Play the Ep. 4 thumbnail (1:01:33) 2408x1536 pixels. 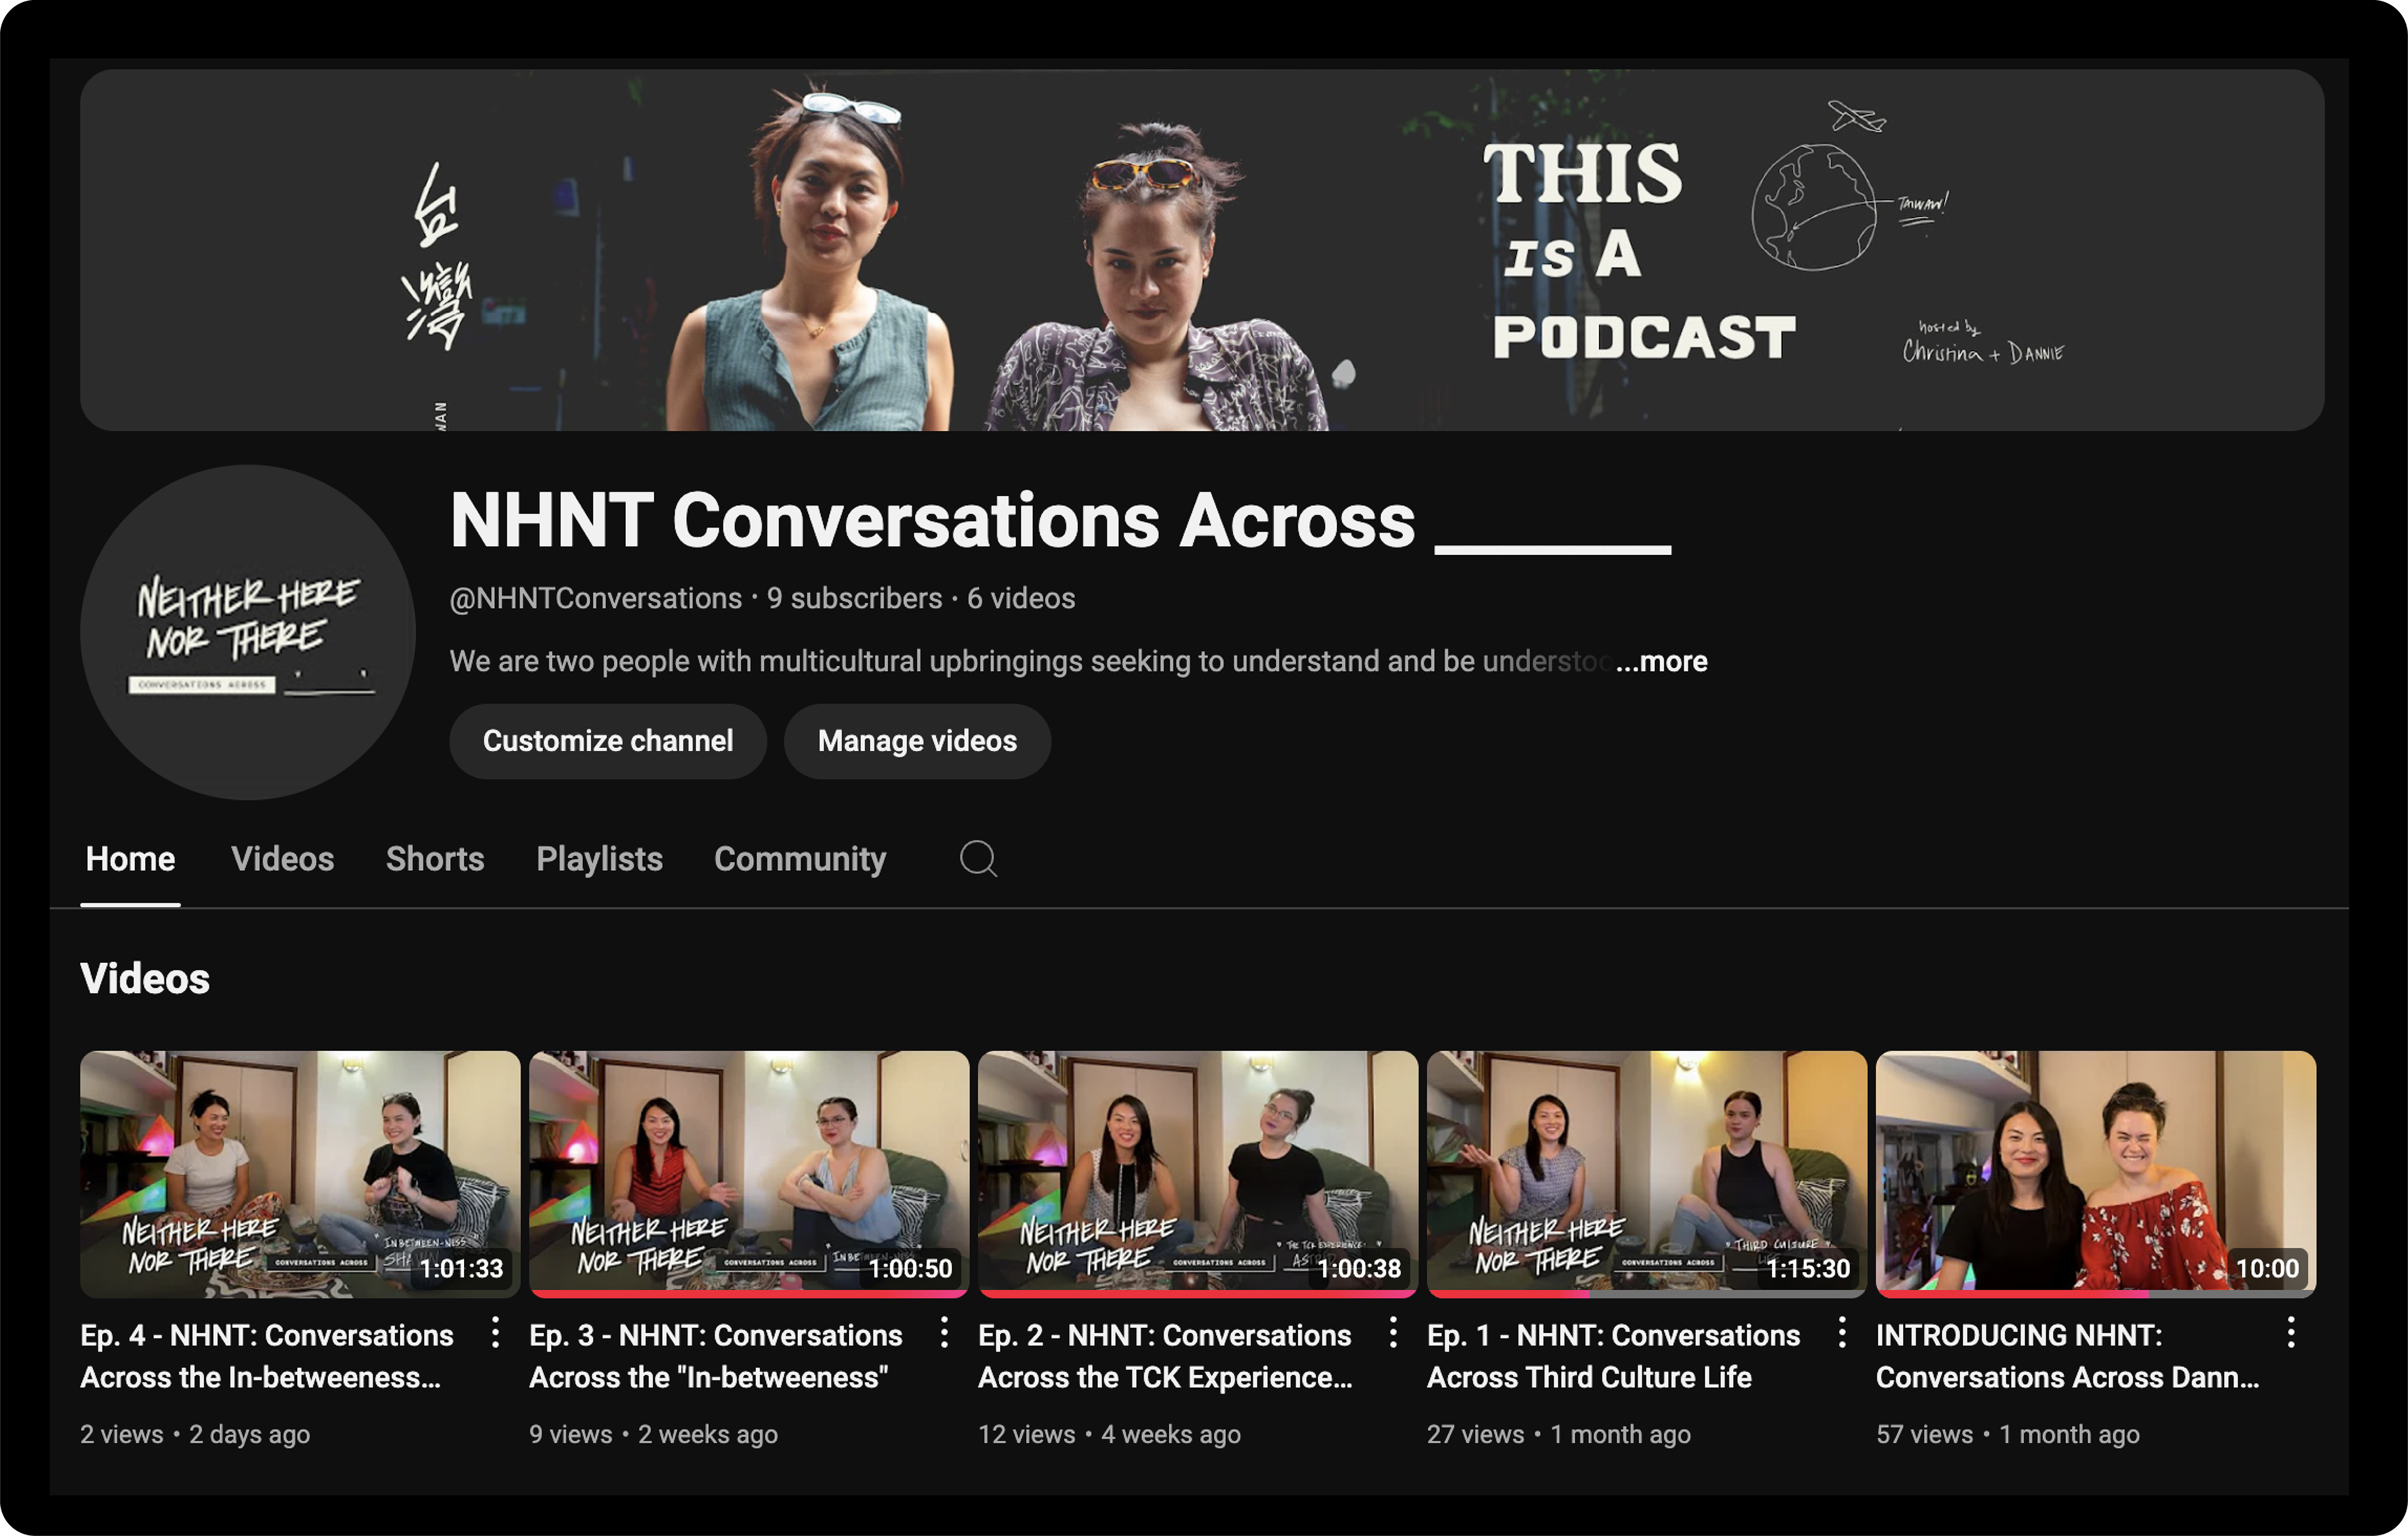pos(300,1174)
